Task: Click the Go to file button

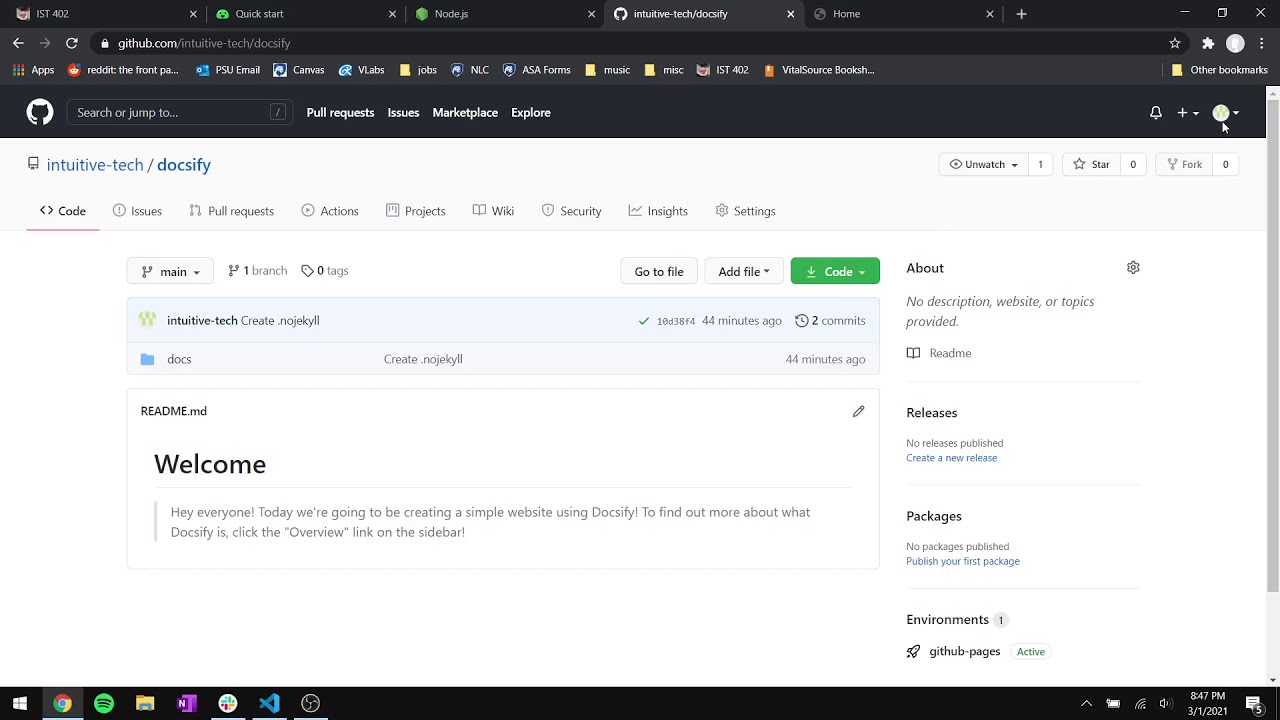Action: point(659,271)
